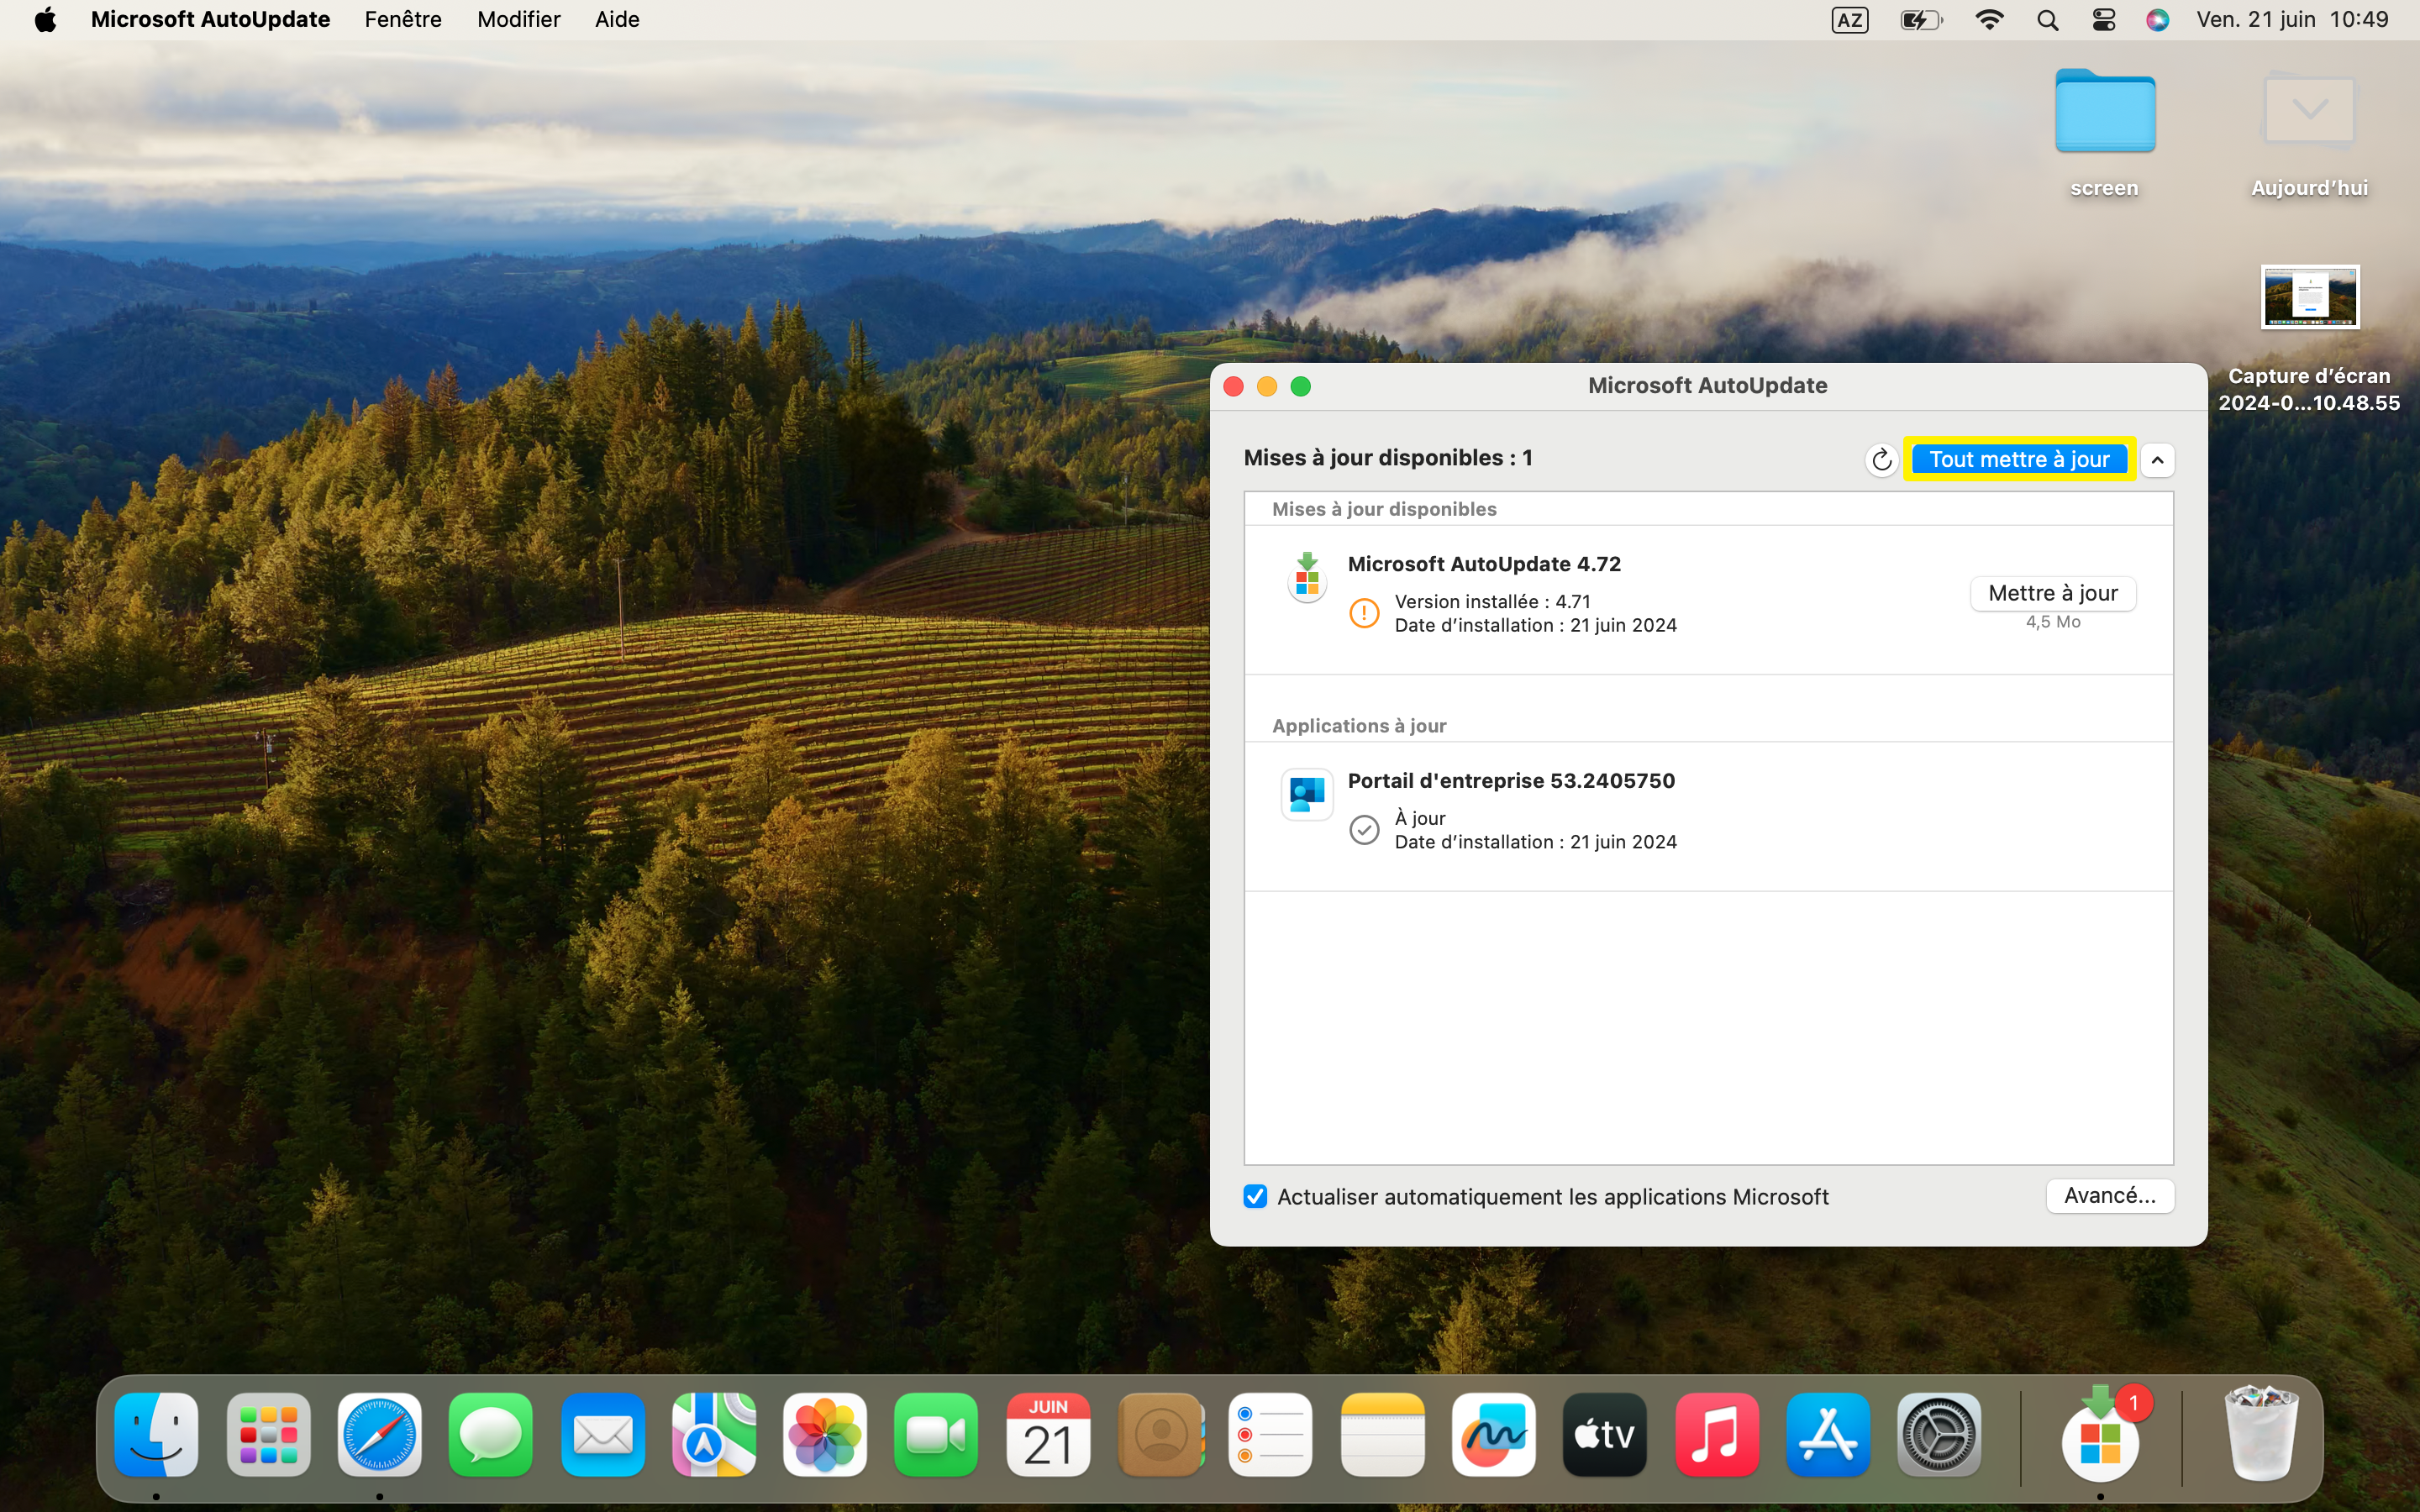Screen dimensions: 2420x1512
Task: Click Tout mettre à jour button
Action: (2019, 459)
